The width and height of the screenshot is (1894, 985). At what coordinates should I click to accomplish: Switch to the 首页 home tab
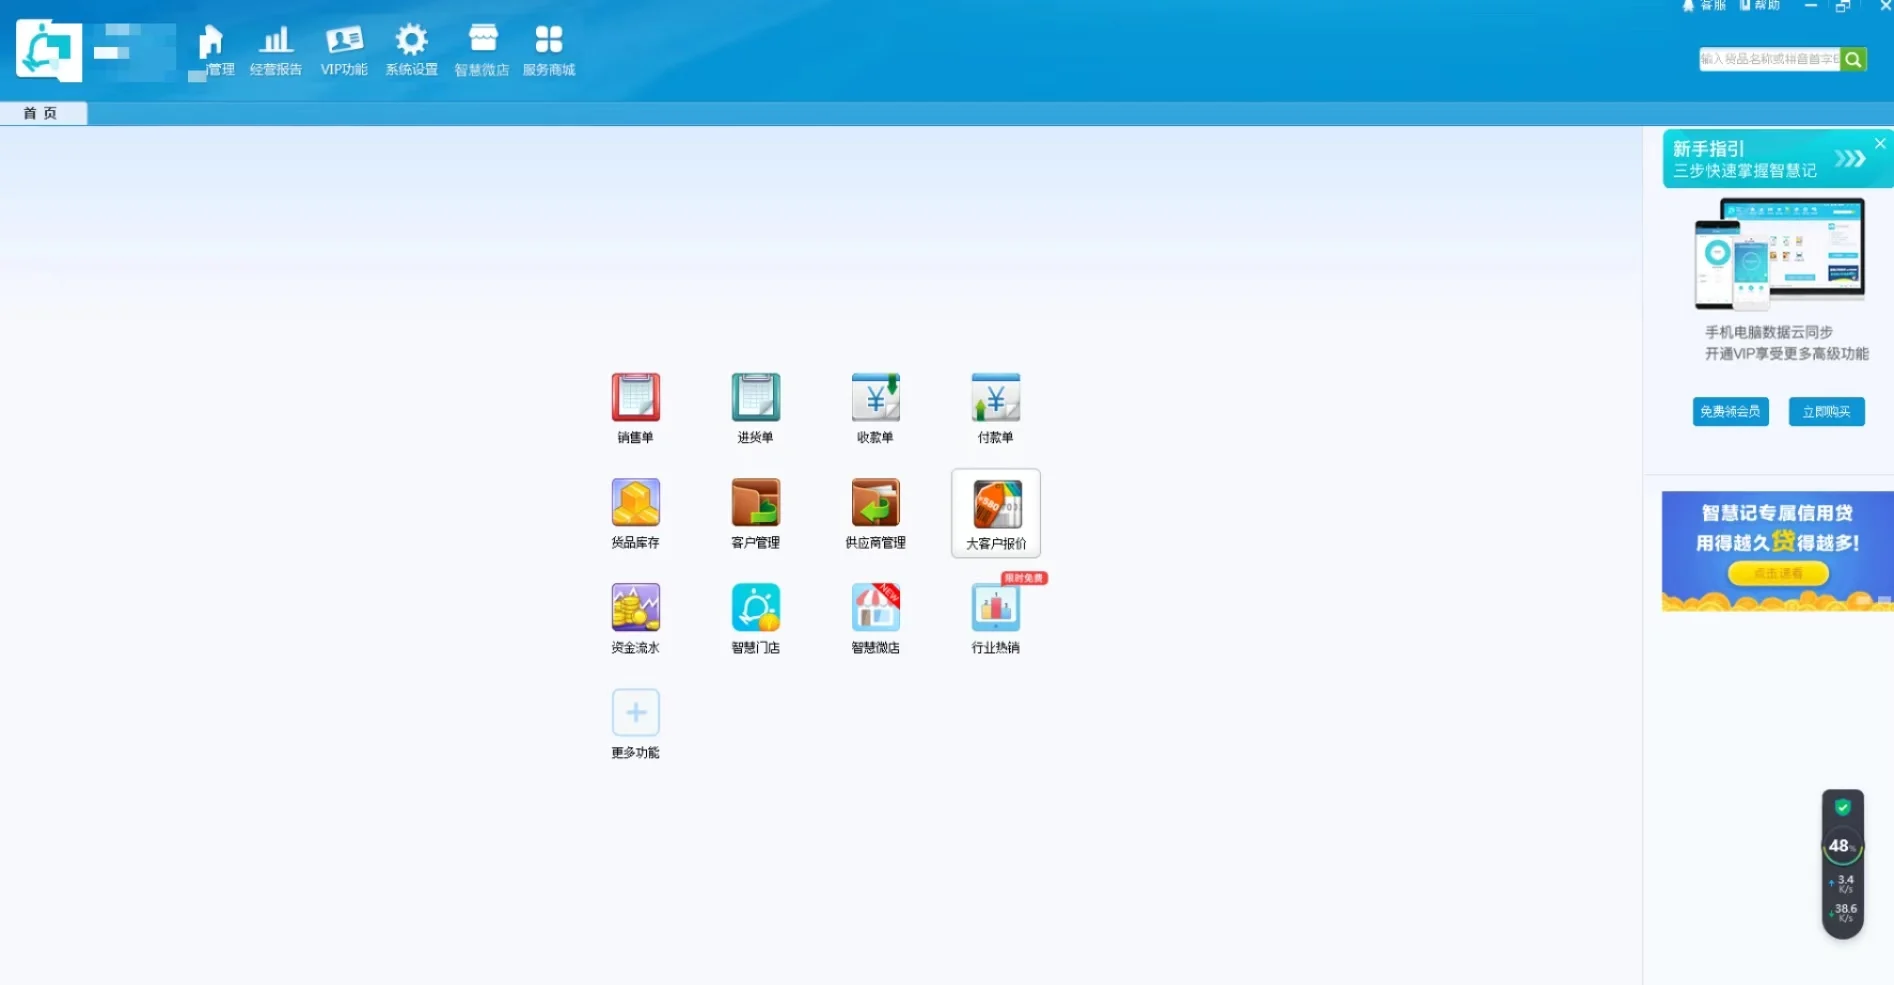[x=41, y=113]
